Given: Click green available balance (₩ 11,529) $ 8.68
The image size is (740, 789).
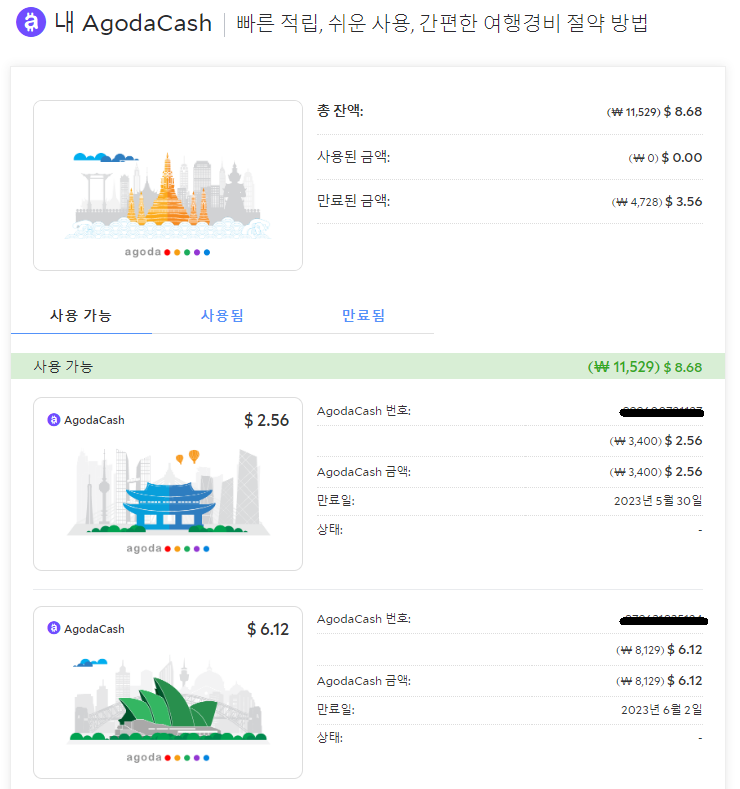Looking at the screenshot, I should (645, 367).
